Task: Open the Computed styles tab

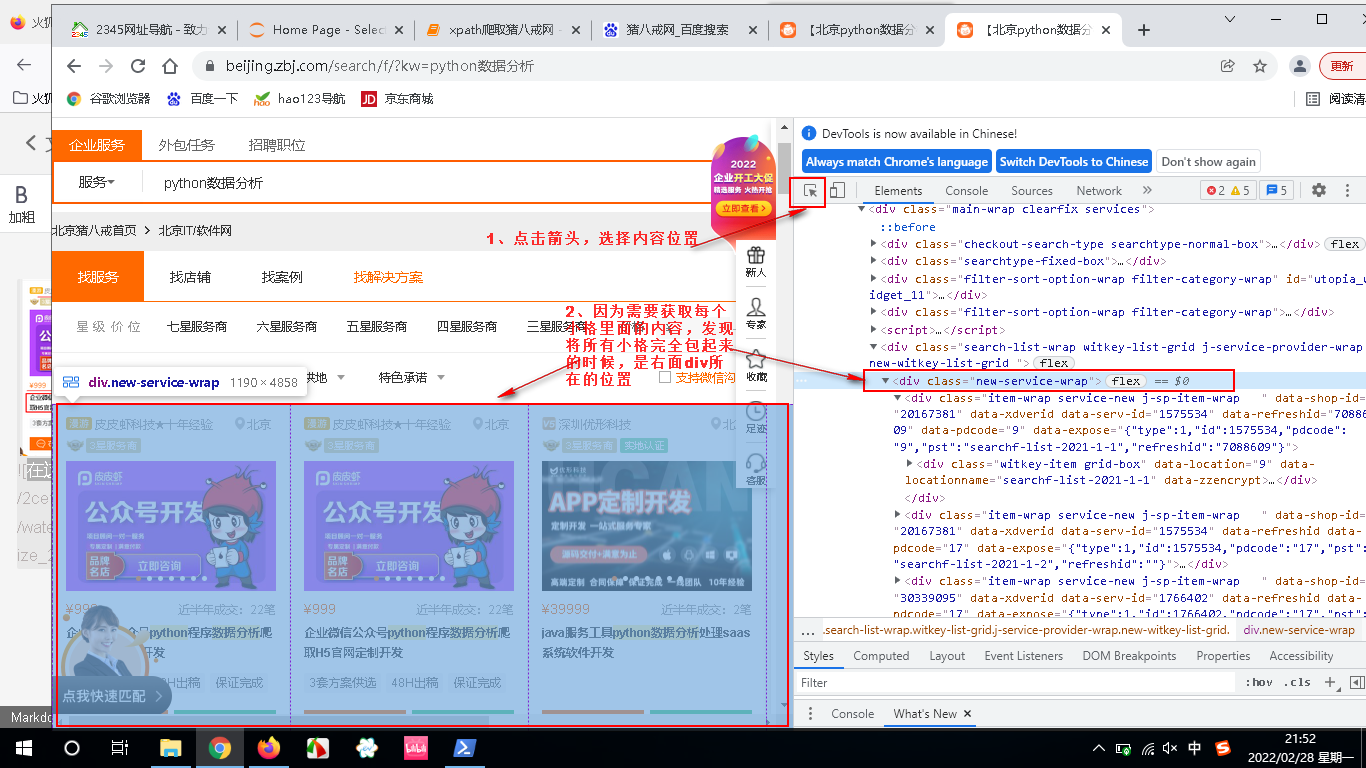Action: tap(881, 656)
